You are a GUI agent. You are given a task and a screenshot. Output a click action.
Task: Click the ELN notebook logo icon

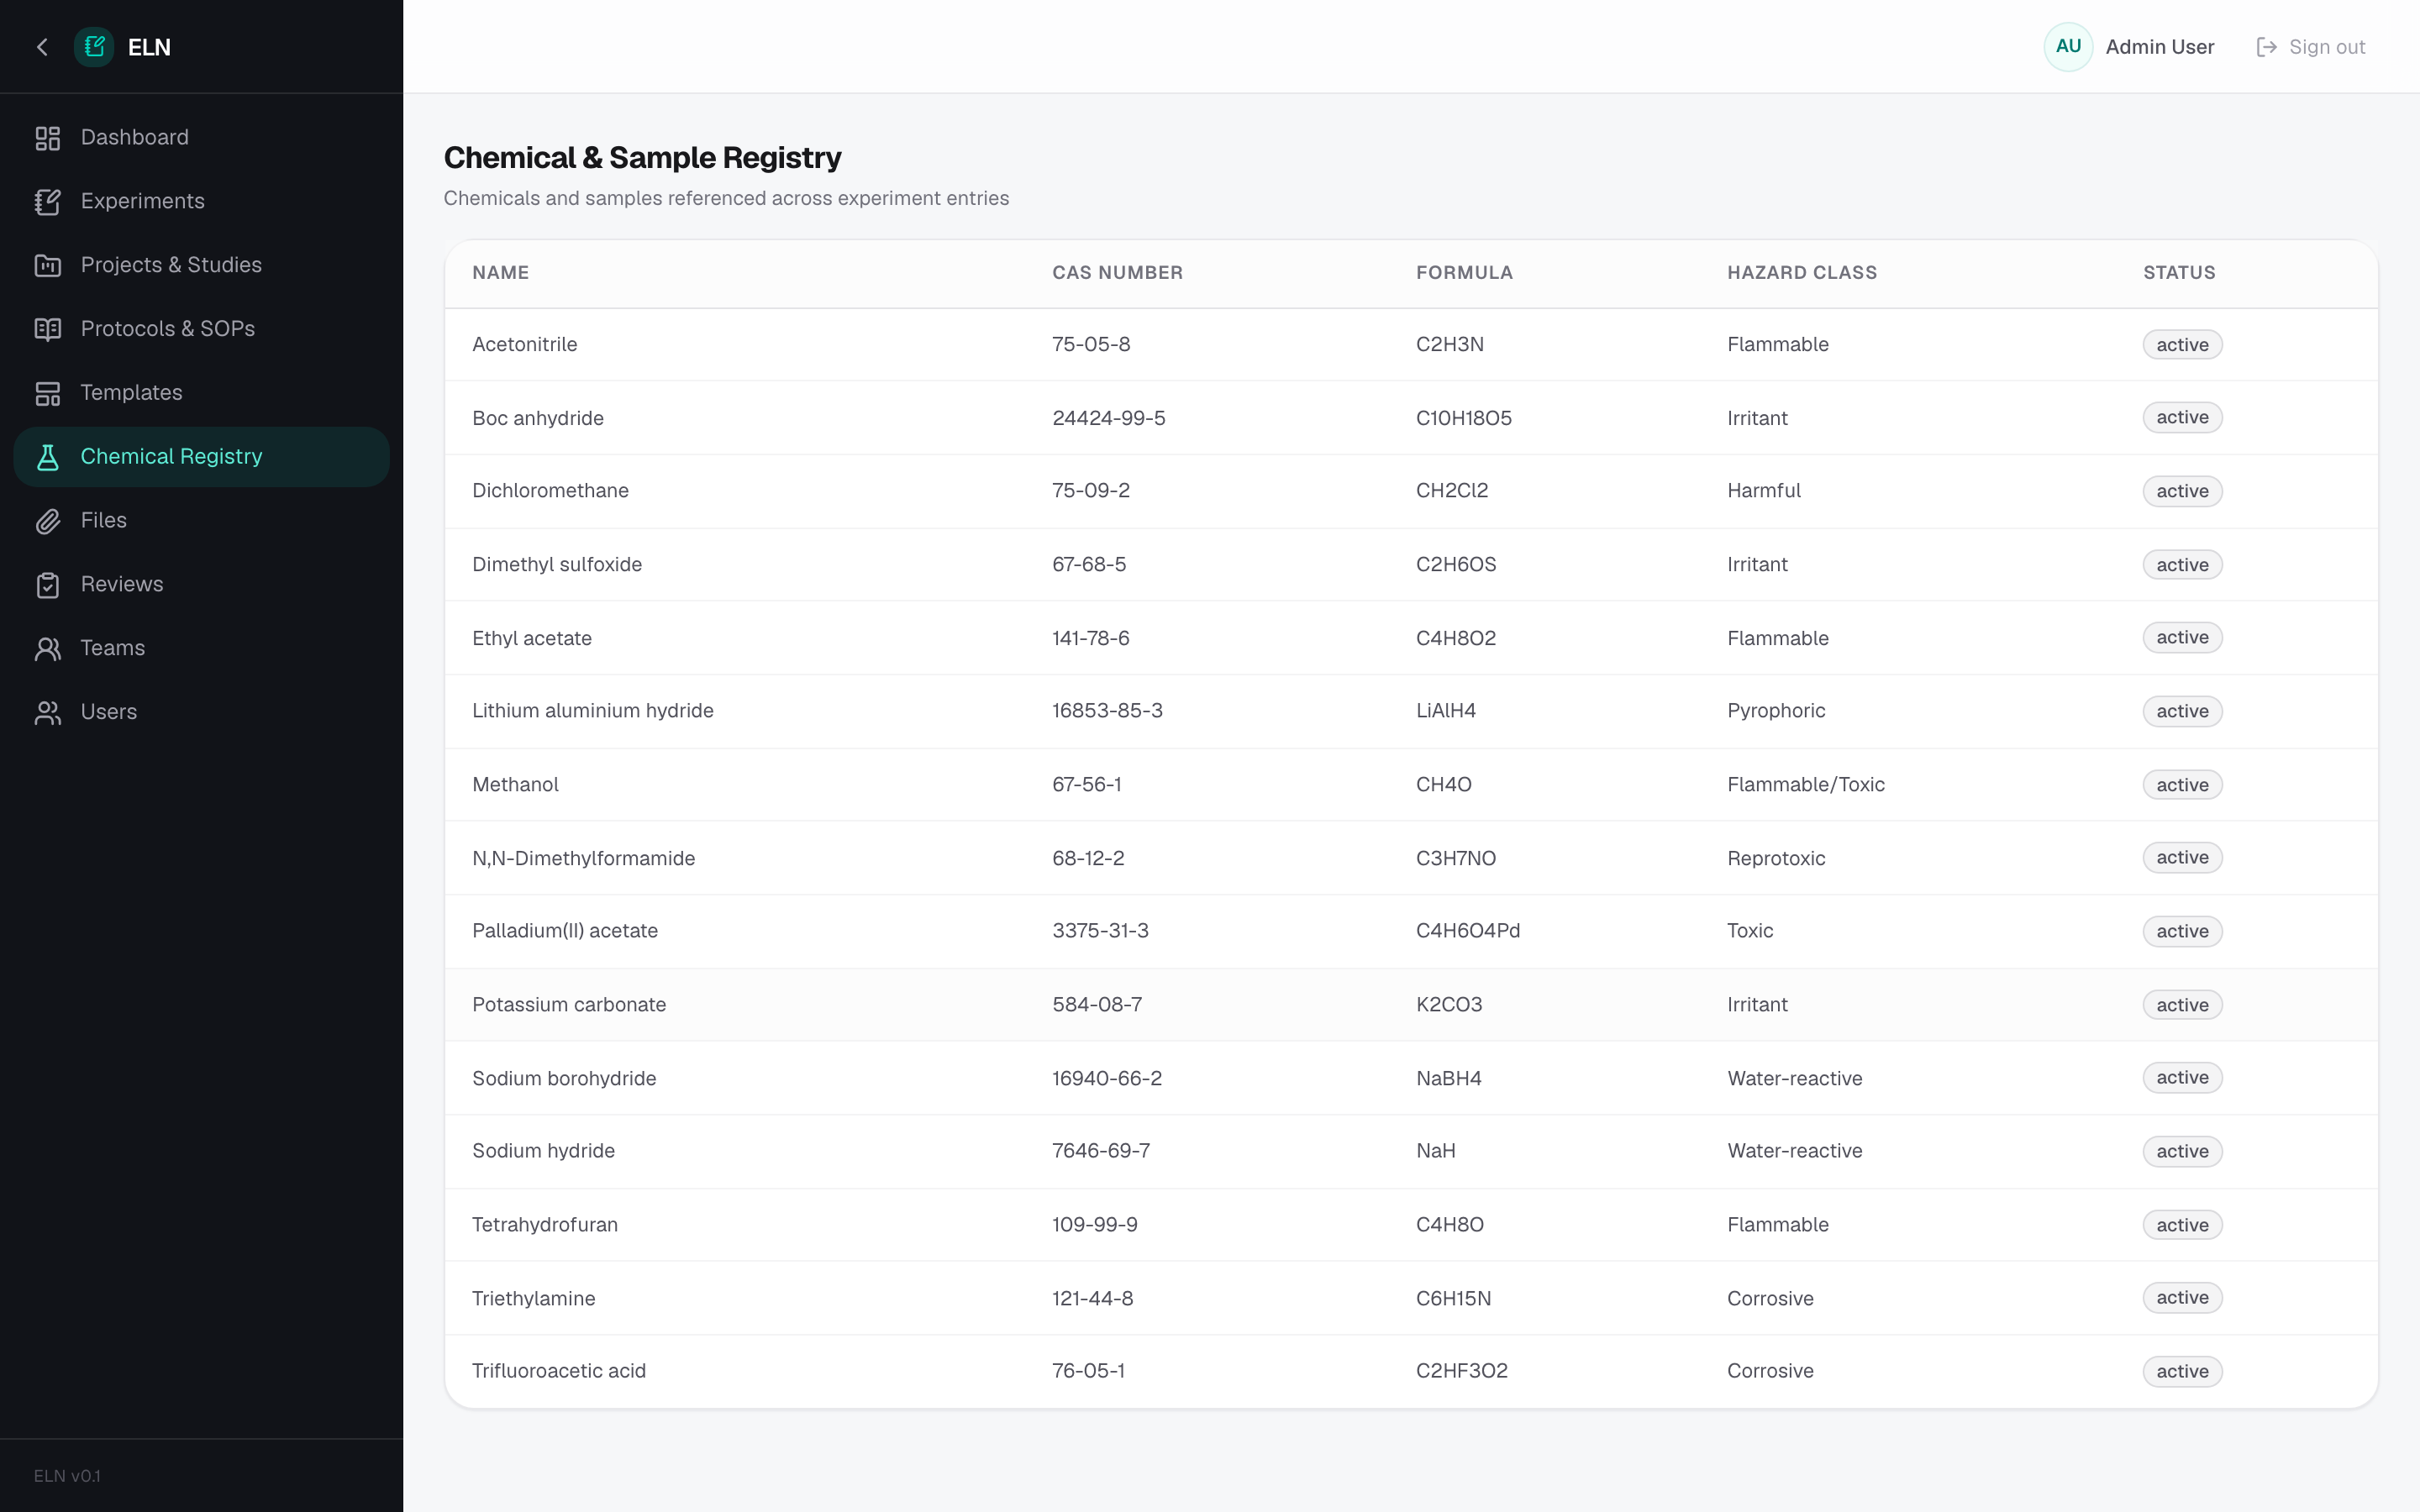click(x=94, y=47)
